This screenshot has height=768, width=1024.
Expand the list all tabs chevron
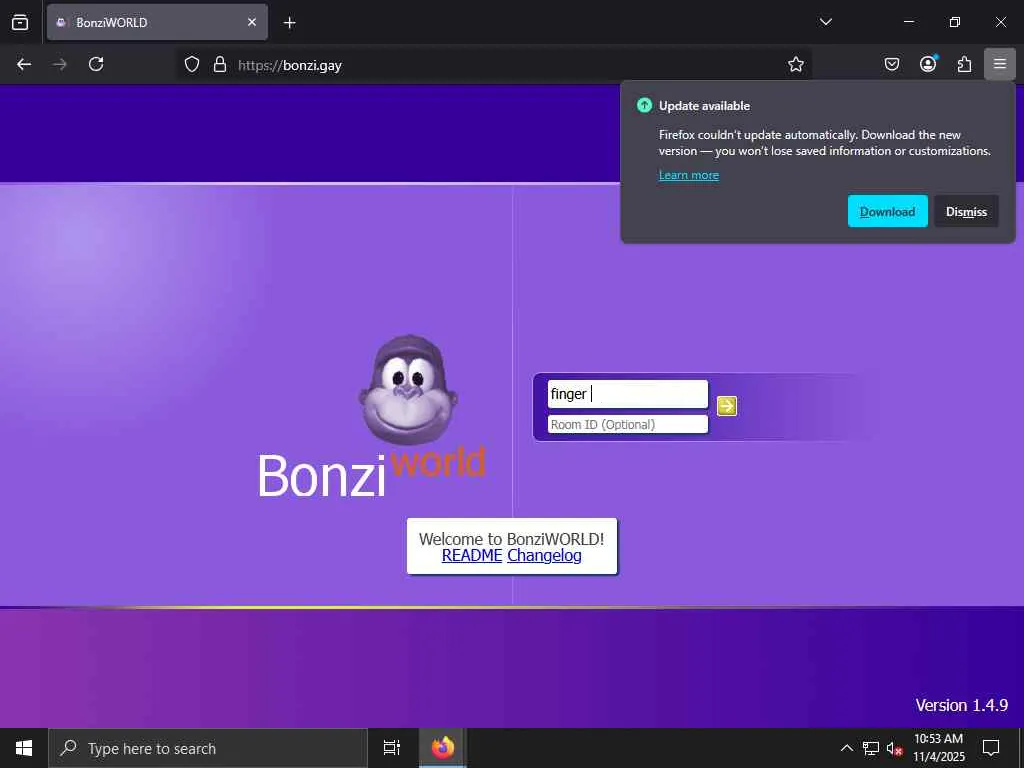(x=825, y=22)
